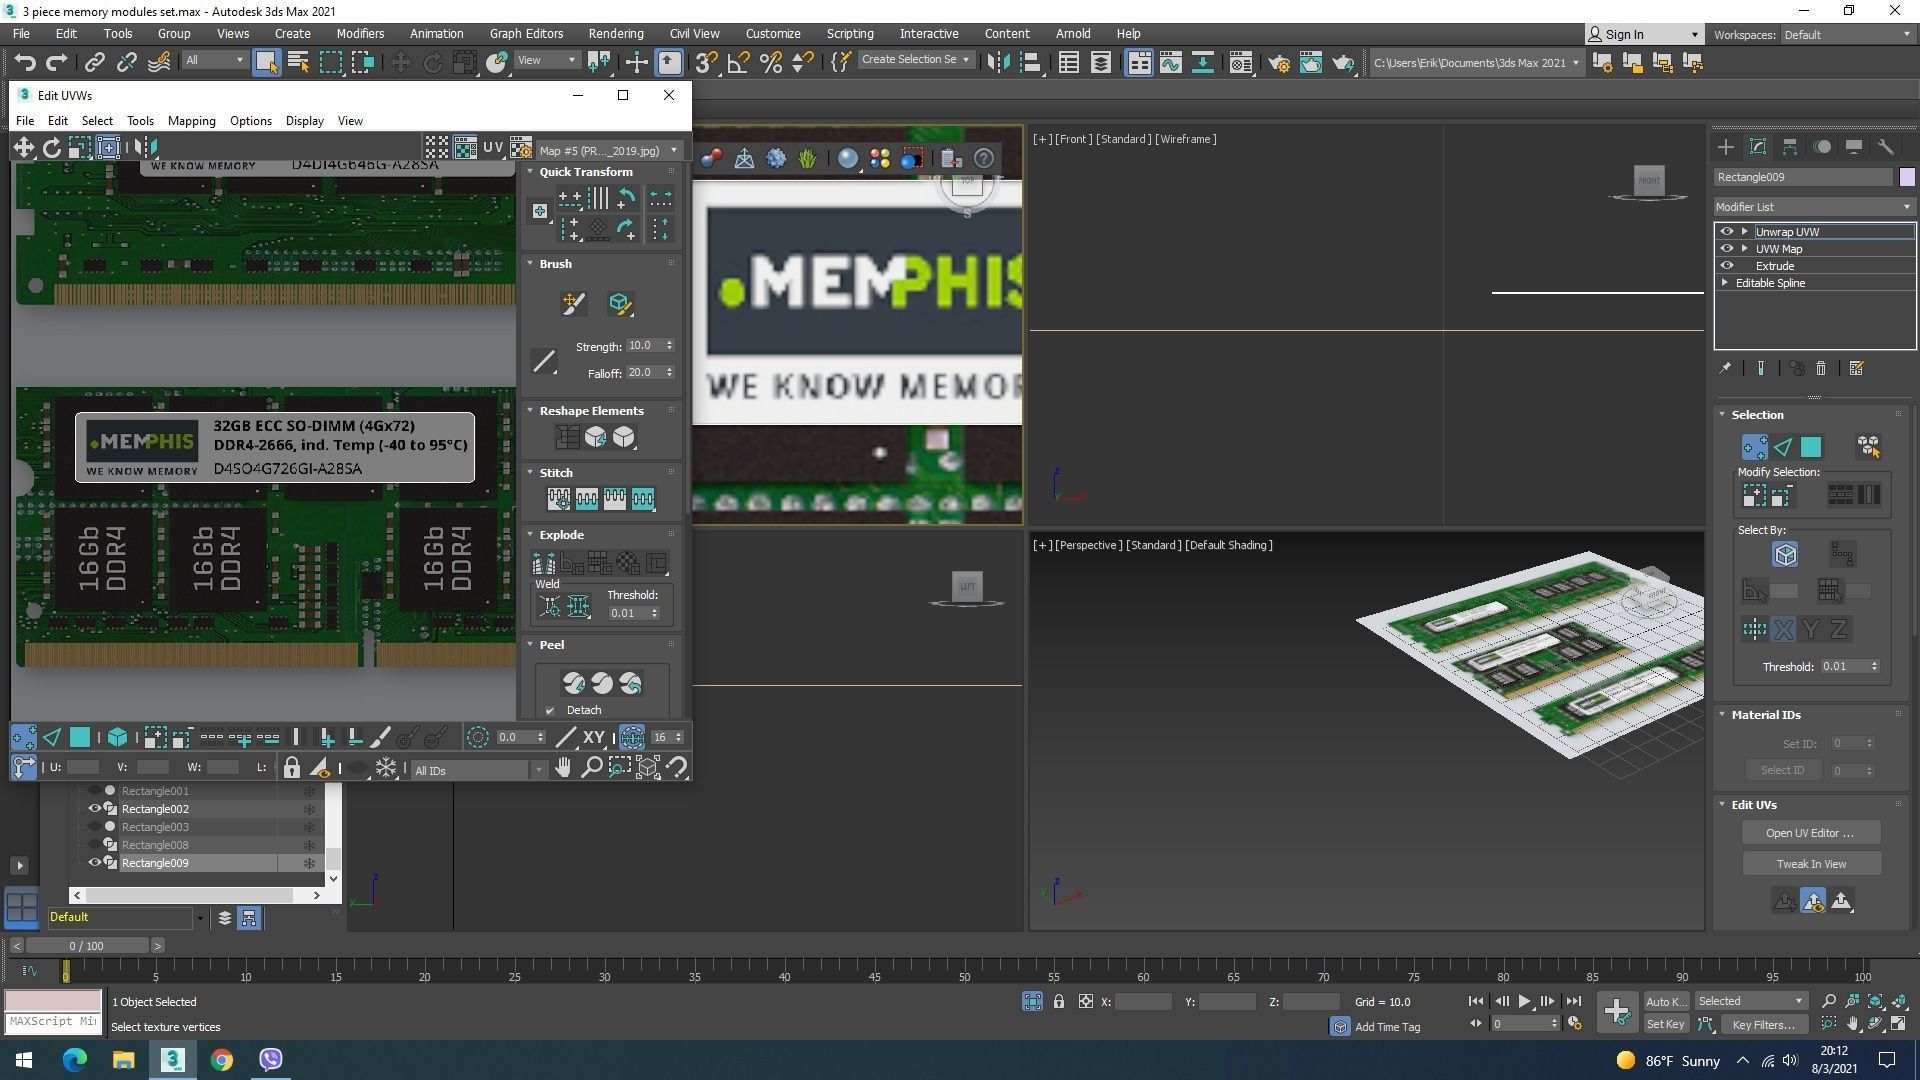Click the object color swatch beside Rectangle009
The height and width of the screenshot is (1080, 1920).
(x=1907, y=177)
